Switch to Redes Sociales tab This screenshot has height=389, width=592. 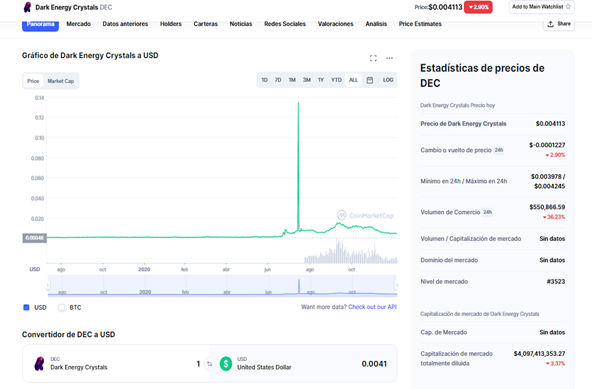coord(285,24)
